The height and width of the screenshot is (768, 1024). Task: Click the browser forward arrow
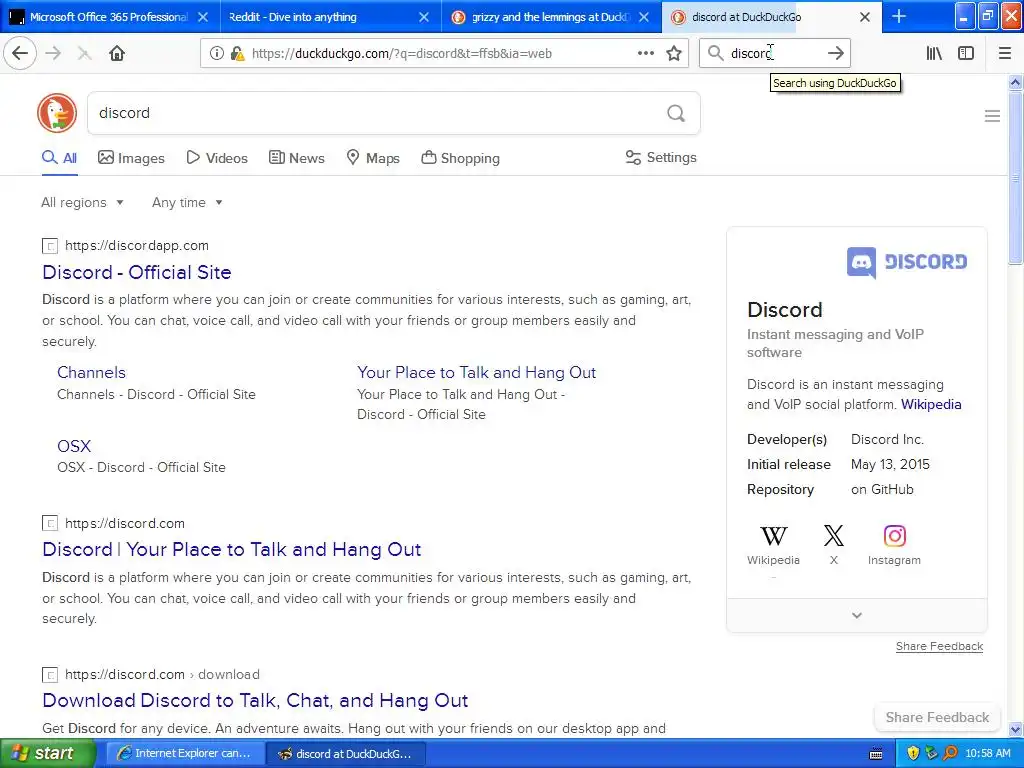tap(54, 54)
